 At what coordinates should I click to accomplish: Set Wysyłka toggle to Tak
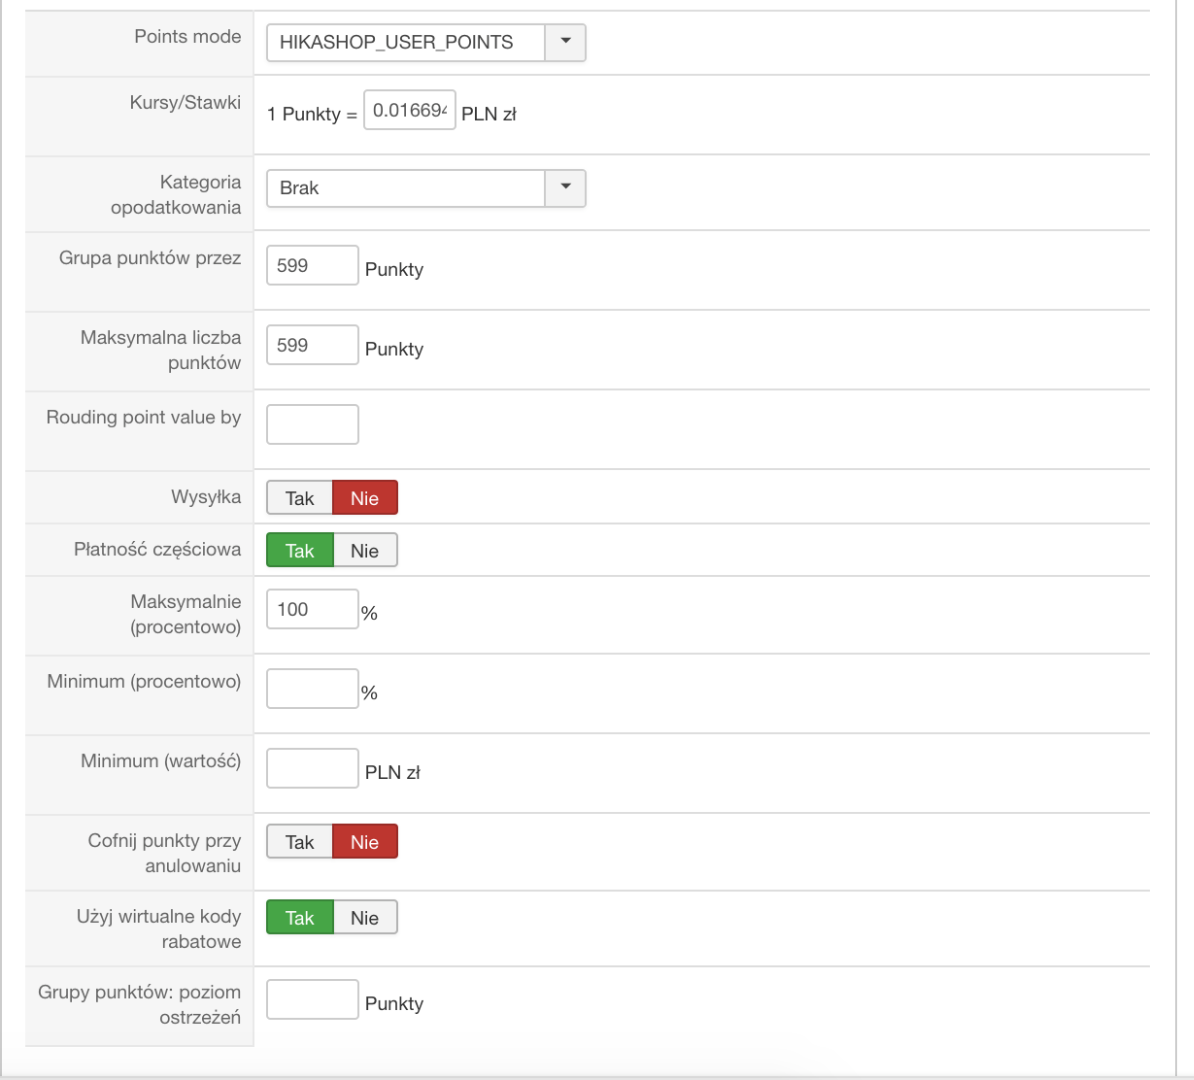click(x=299, y=498)
